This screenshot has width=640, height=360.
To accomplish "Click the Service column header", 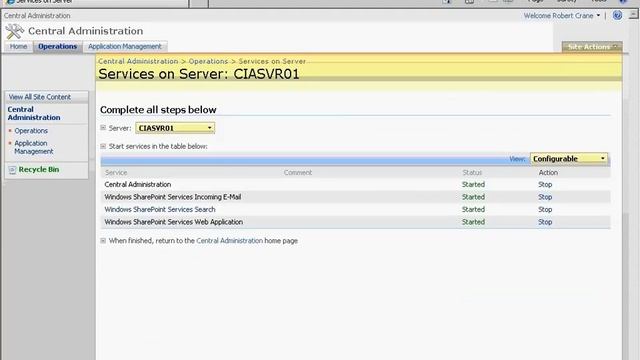I will tap(116, 173).
